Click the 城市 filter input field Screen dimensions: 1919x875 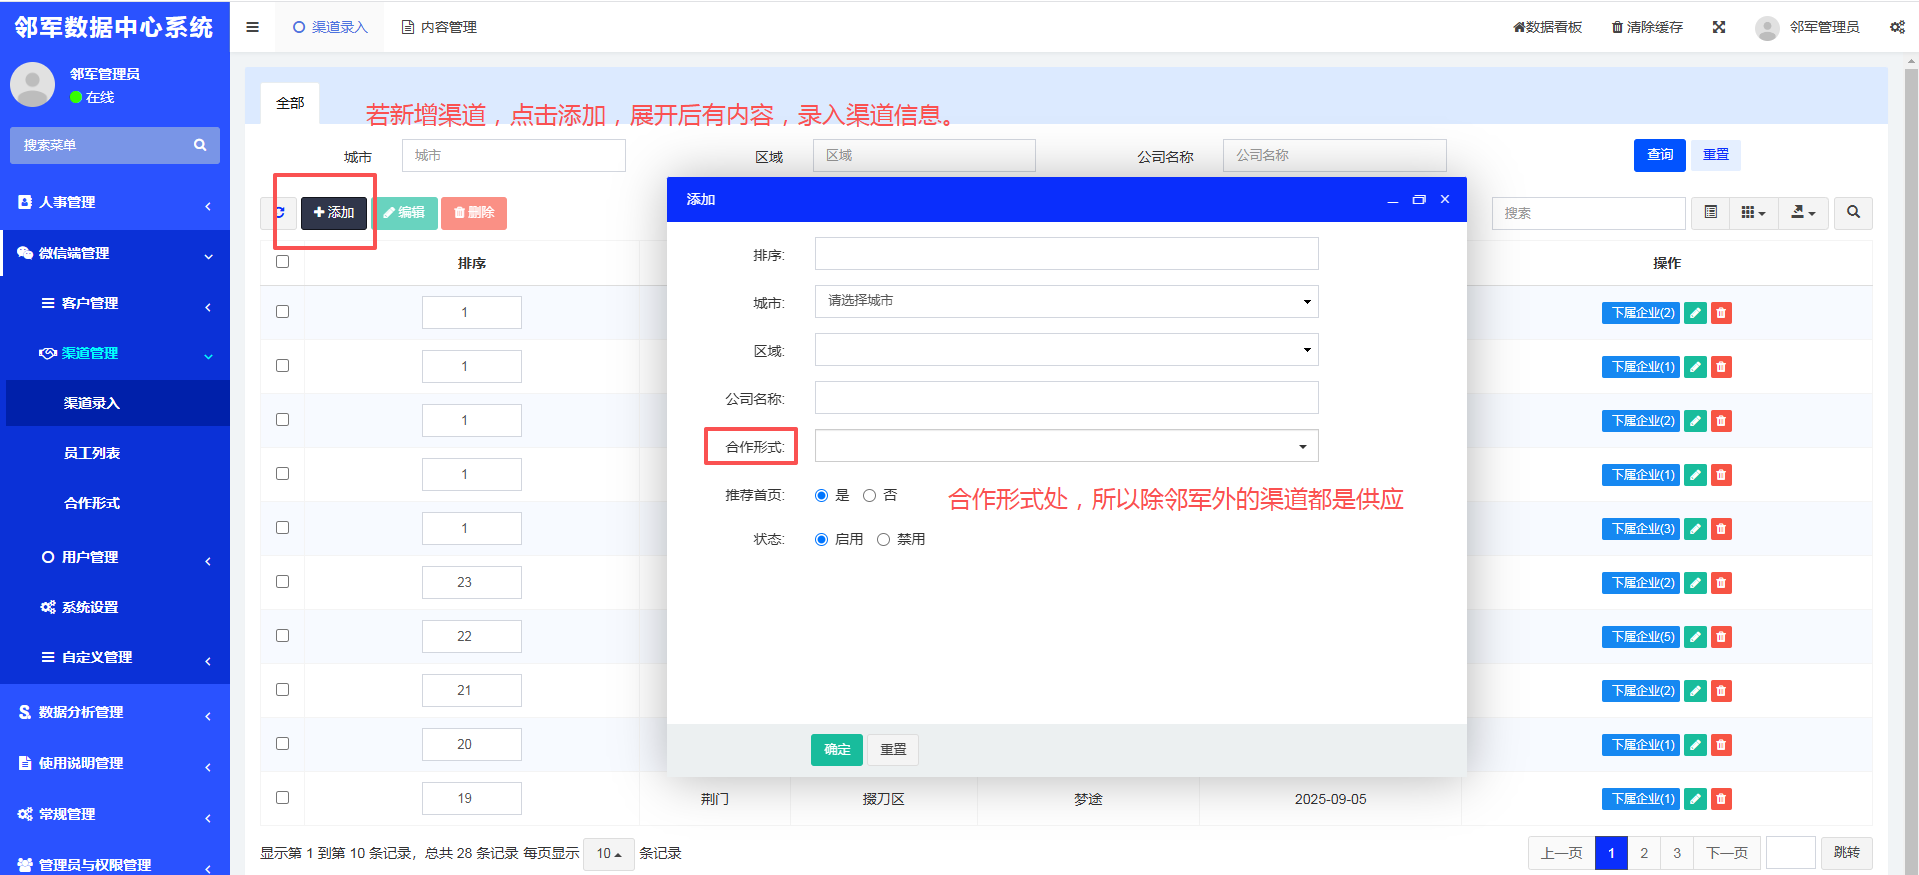pyautogui.click(x=514, y=156)
